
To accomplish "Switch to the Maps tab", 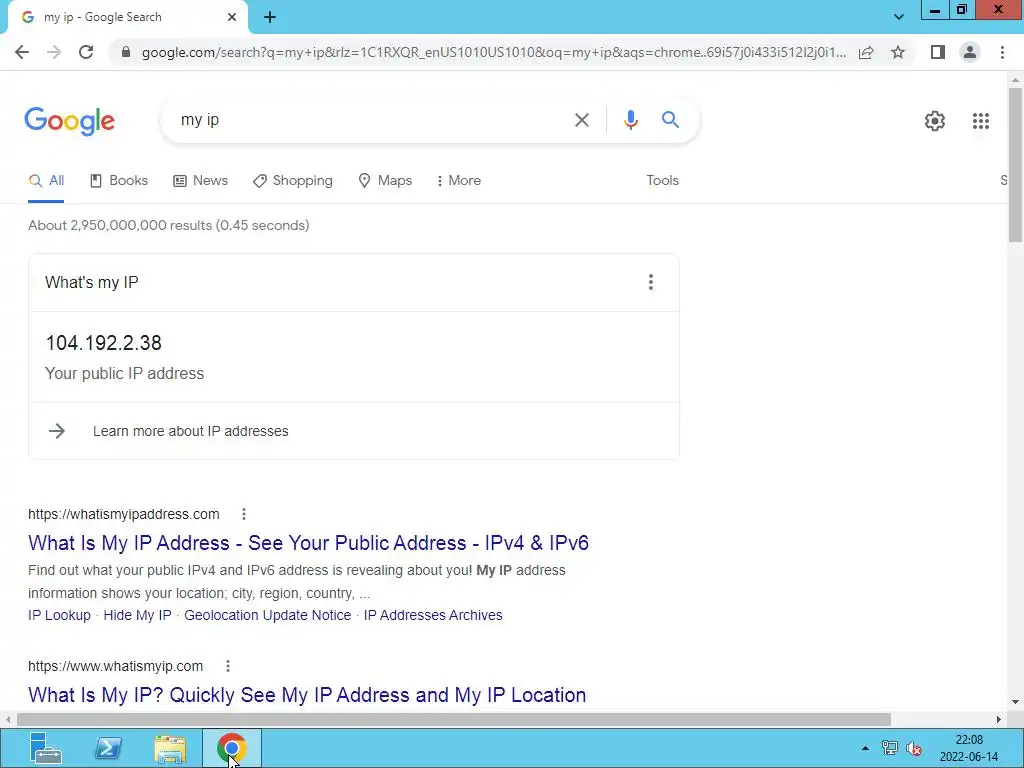I will (385, 181).
